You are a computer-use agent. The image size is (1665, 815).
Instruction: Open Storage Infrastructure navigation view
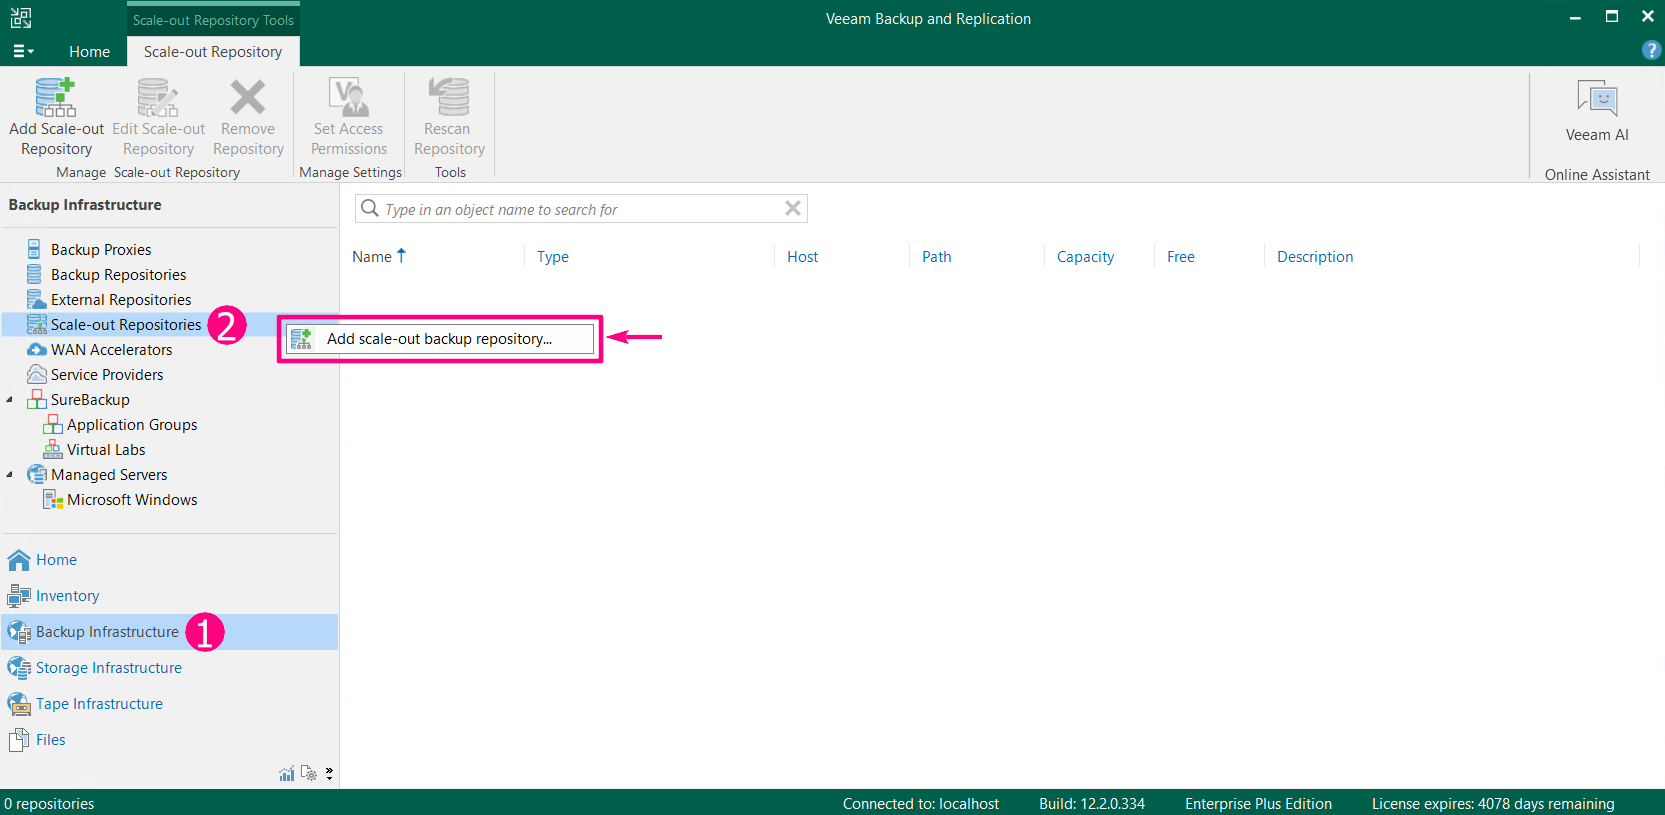[x=109, y=667]
